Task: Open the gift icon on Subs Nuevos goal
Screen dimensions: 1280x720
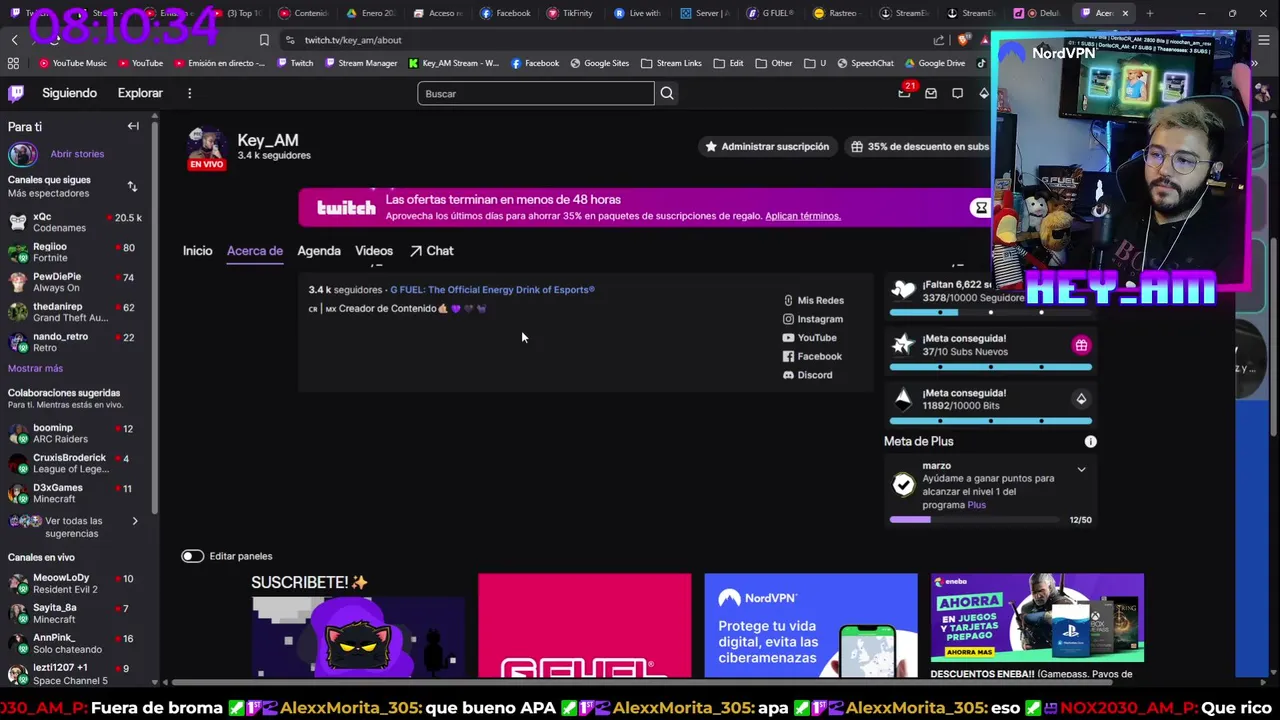Action: tap(1081, 345)
